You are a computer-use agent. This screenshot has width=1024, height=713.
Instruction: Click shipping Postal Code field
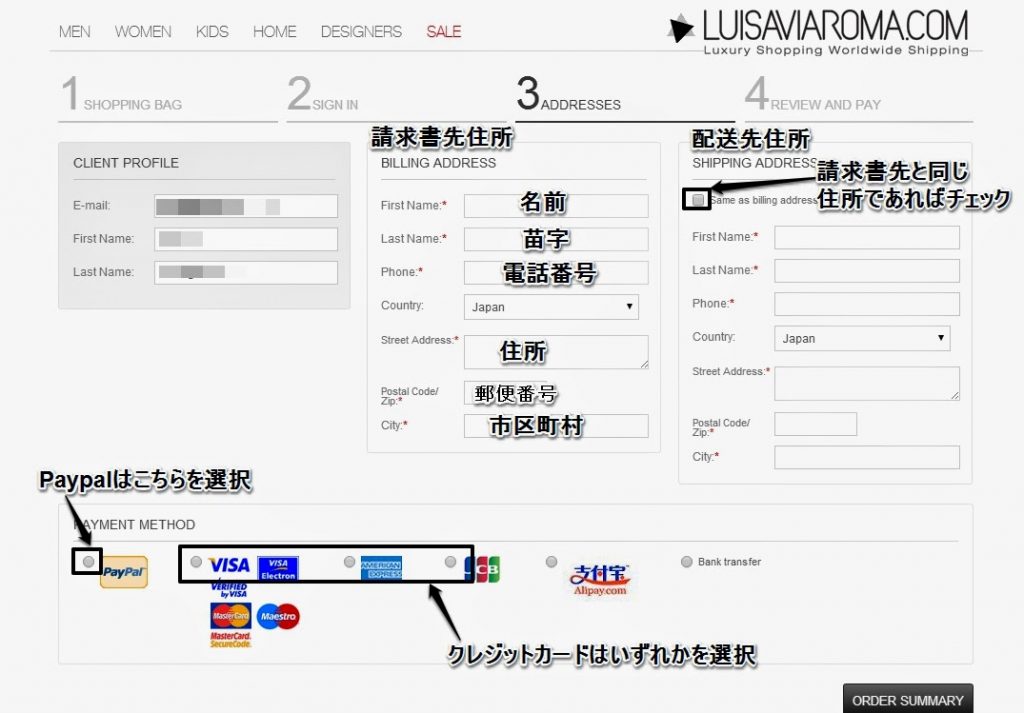(816, 424)
